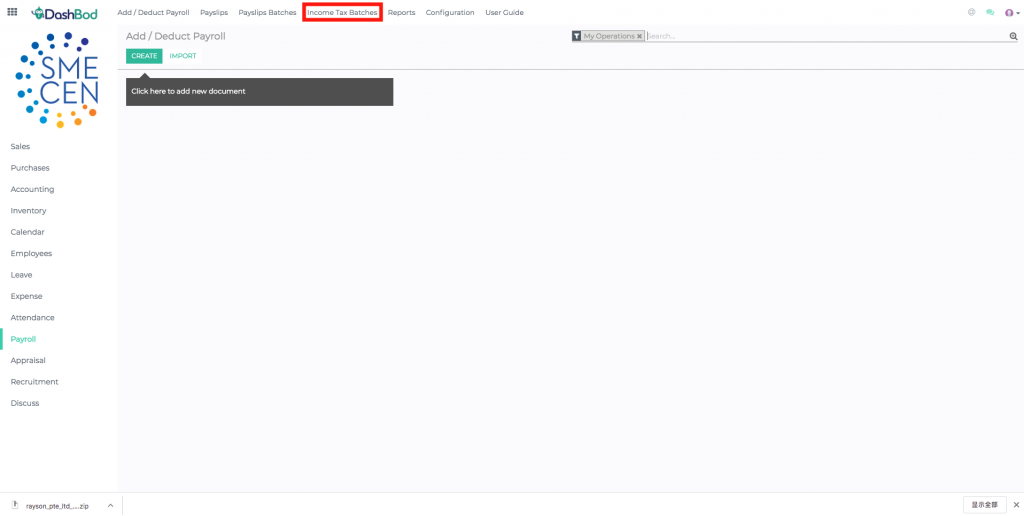Click the search magnifier icon
The height and width of the screenshot is (516, 1024).
pyautogui.click(x=1012, y=36)
